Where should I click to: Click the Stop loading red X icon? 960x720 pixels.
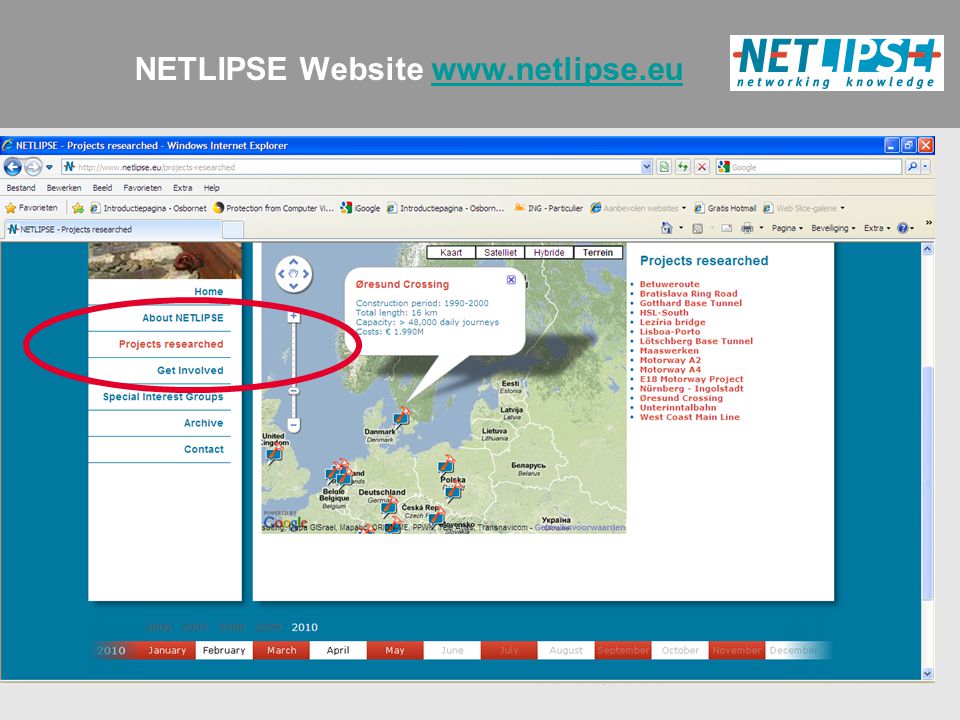[702, 167]
